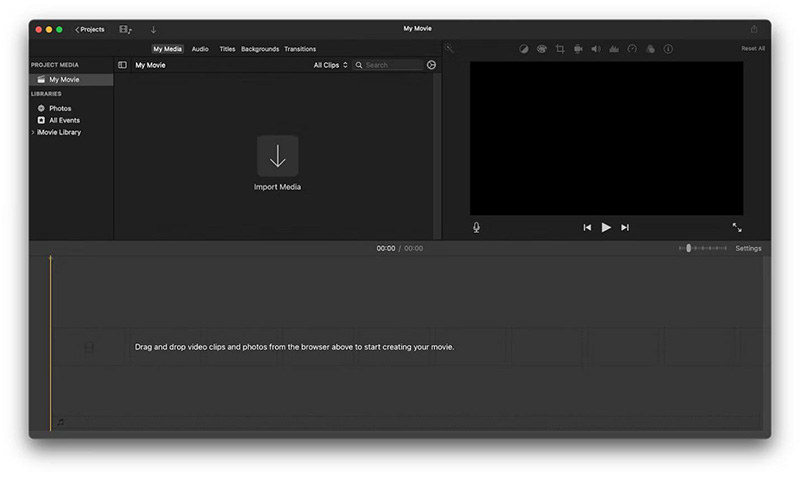Click the import down-arrow in toolbar
This screenshot has height=477, width=800.
click(x=154, y=30)
